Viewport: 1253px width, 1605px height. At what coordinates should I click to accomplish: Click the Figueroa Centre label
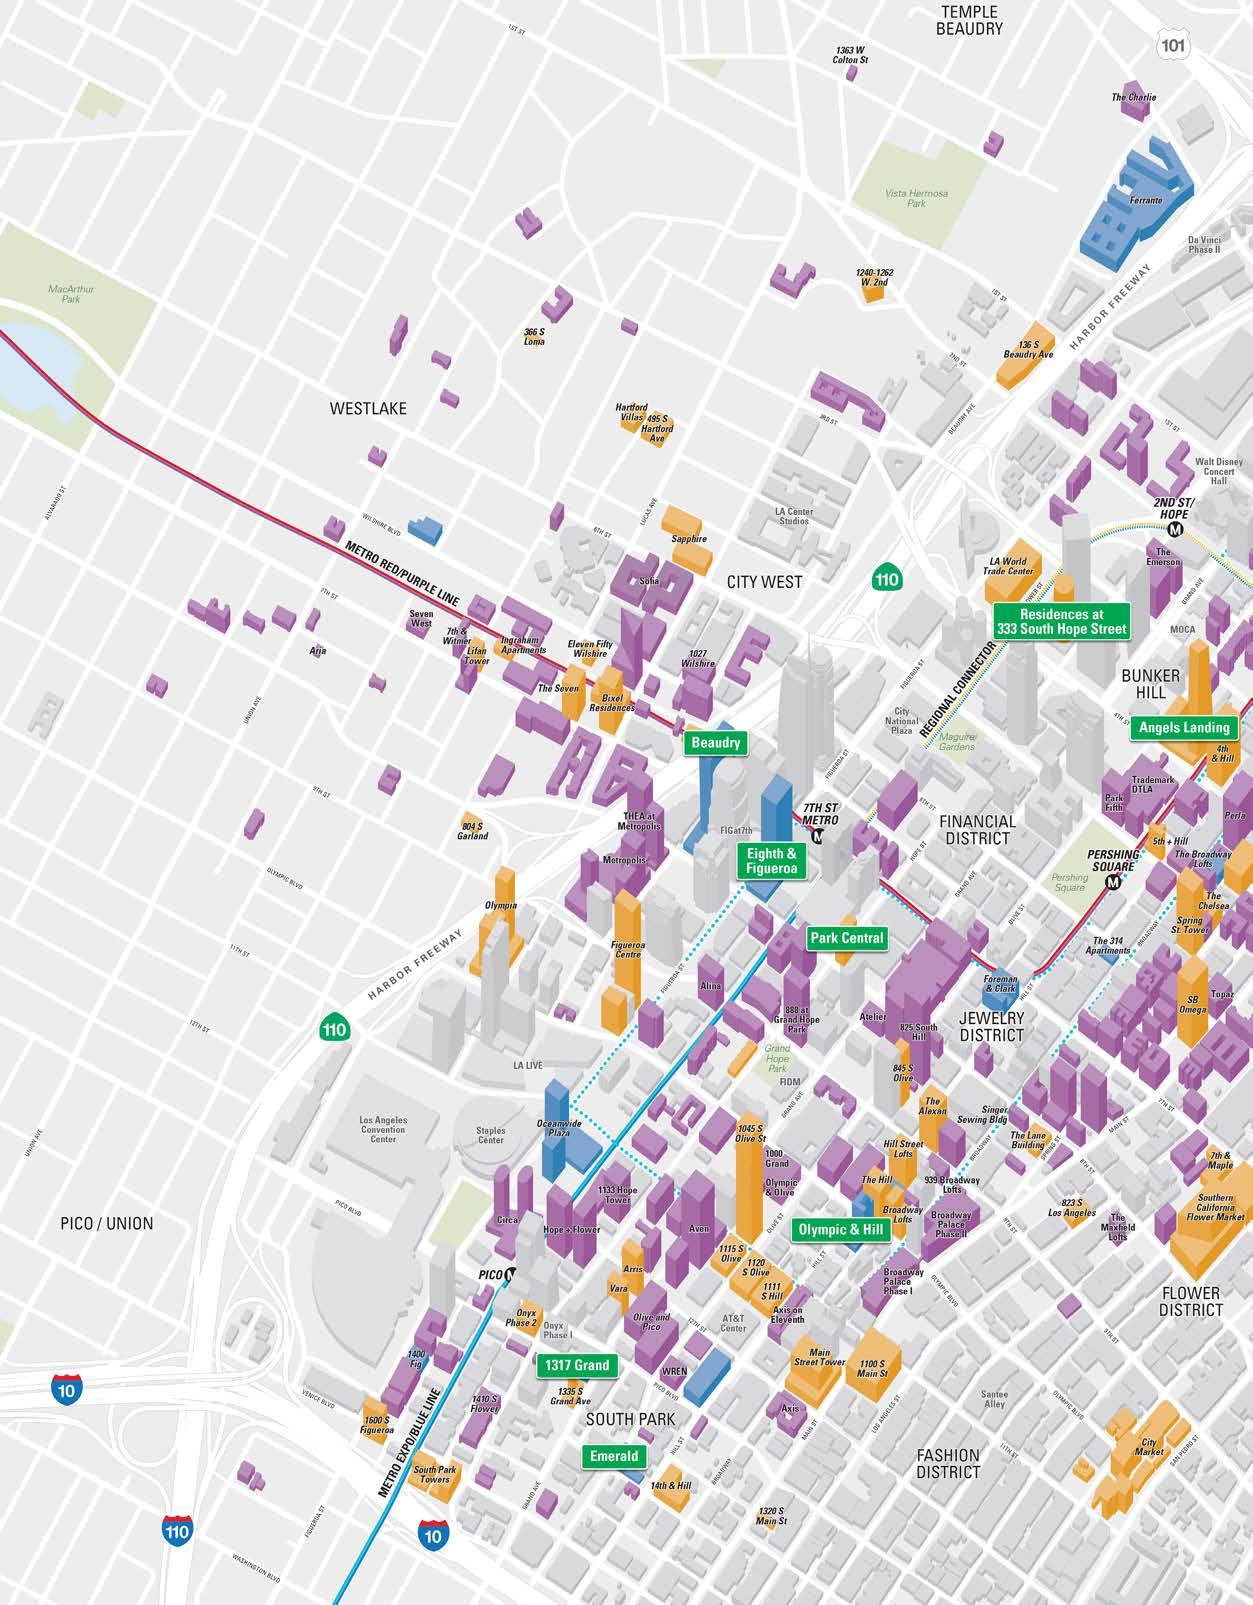click(x=628, y=949)
